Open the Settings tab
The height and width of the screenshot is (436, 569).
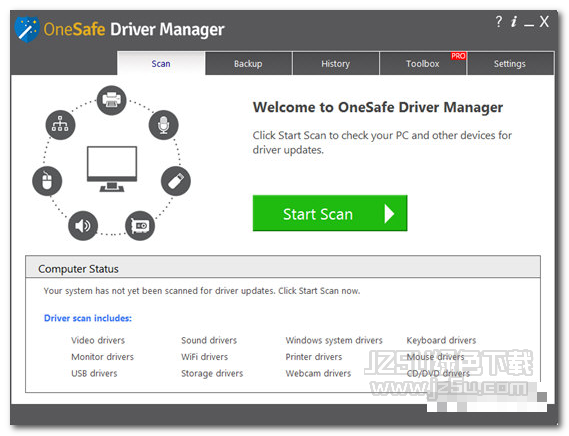pos(510,64)
